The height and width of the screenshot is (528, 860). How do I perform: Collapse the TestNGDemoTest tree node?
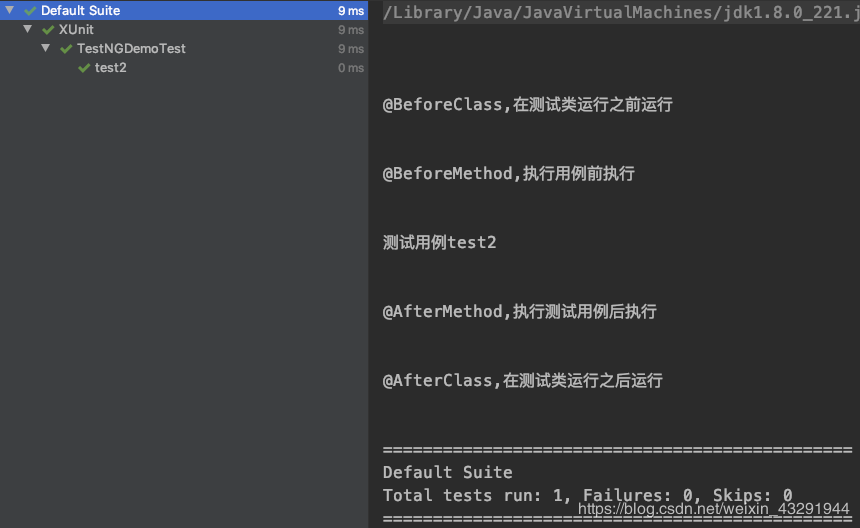pos(46,48)
